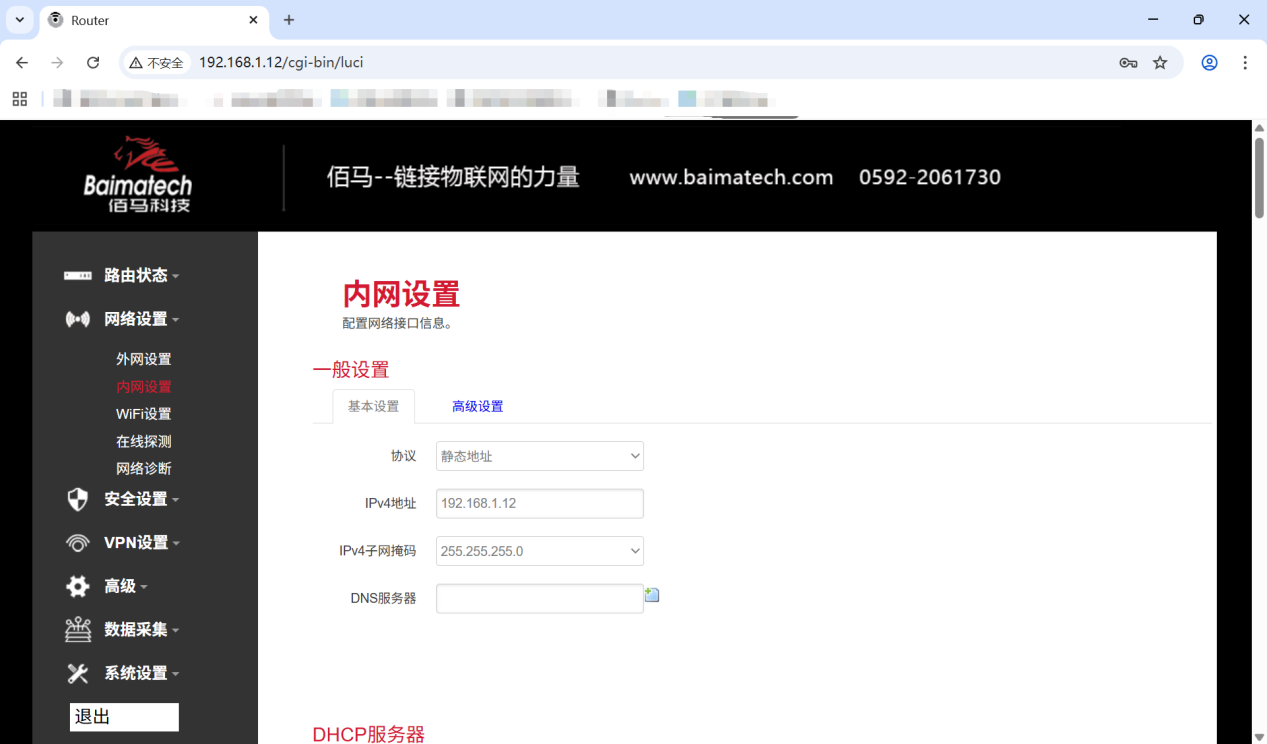1267x744 pixels.
Task: Open the WiFi设置 link in sidebar
Action: [143, 413]
